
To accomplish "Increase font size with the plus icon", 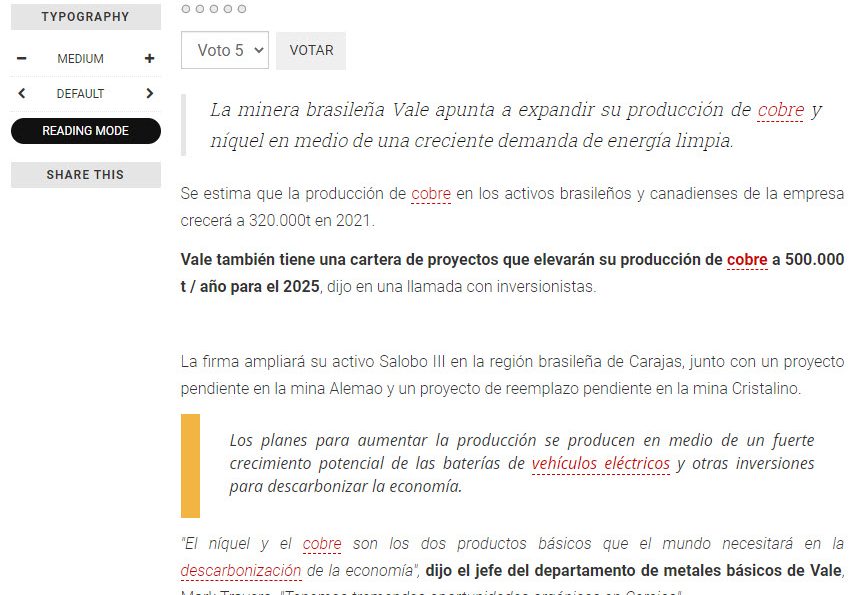I will tap(149, 59).
